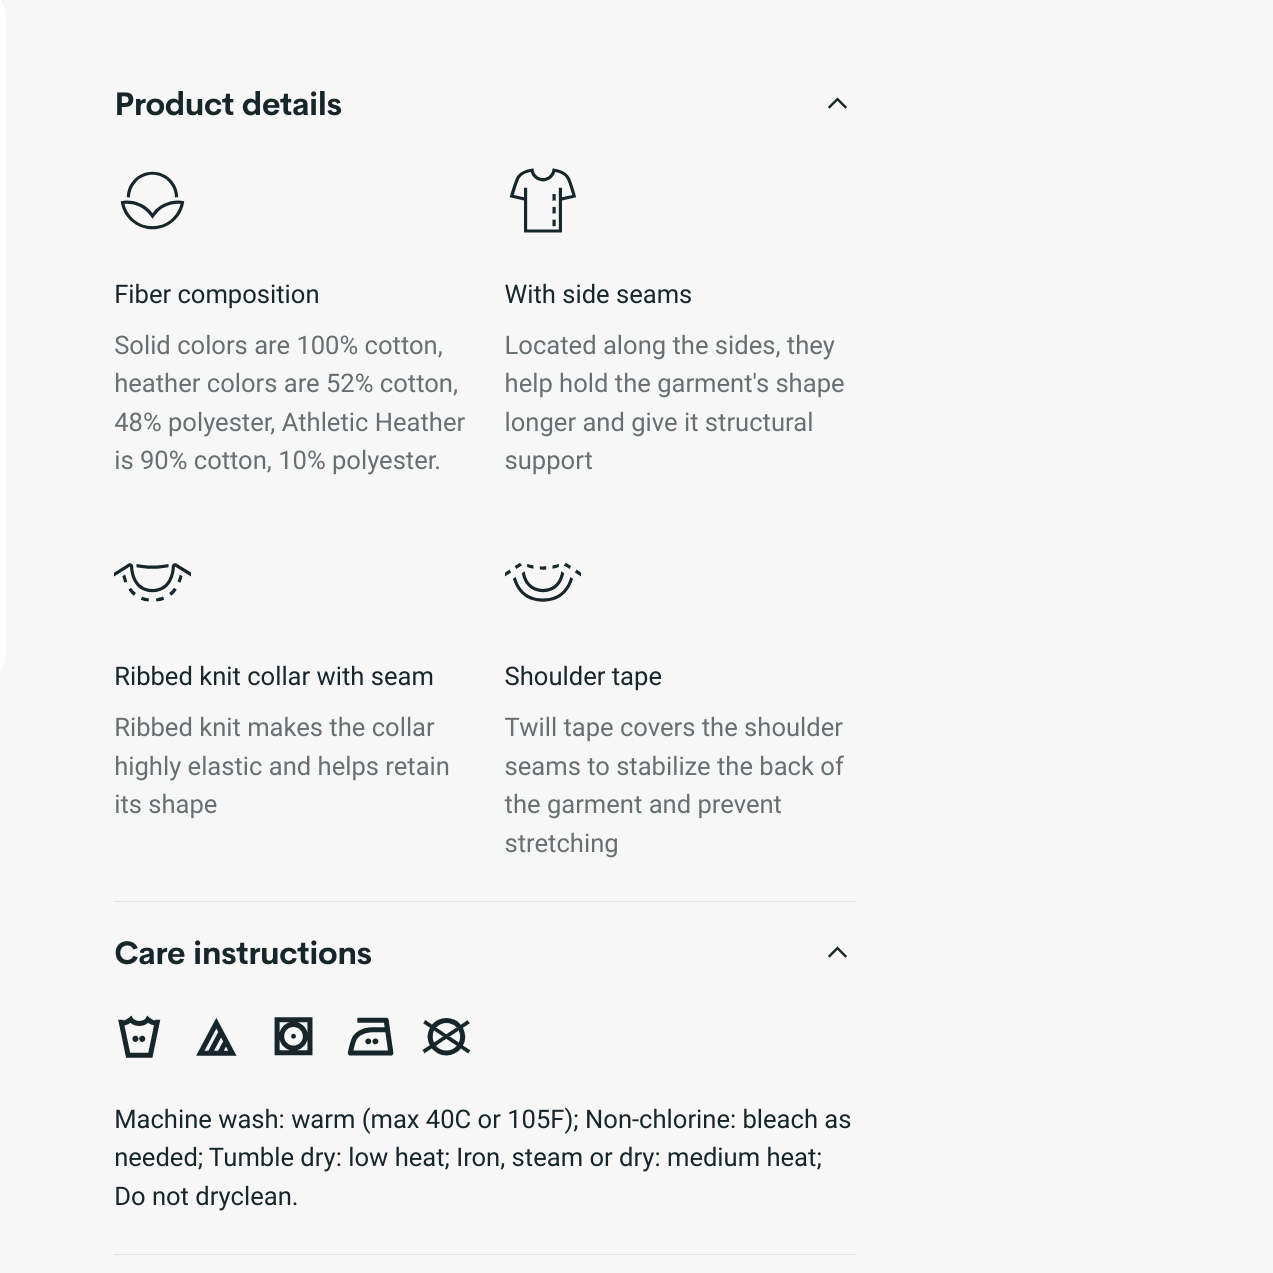
Task: Click the ribbed knit collar icon
Action: tap(152, 581)
